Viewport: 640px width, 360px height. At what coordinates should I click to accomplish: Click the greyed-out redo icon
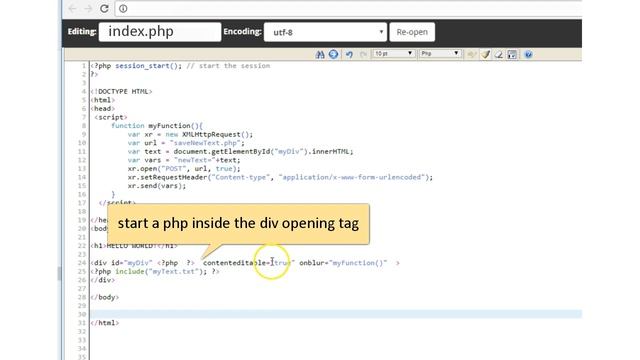[x=363, y=54]
